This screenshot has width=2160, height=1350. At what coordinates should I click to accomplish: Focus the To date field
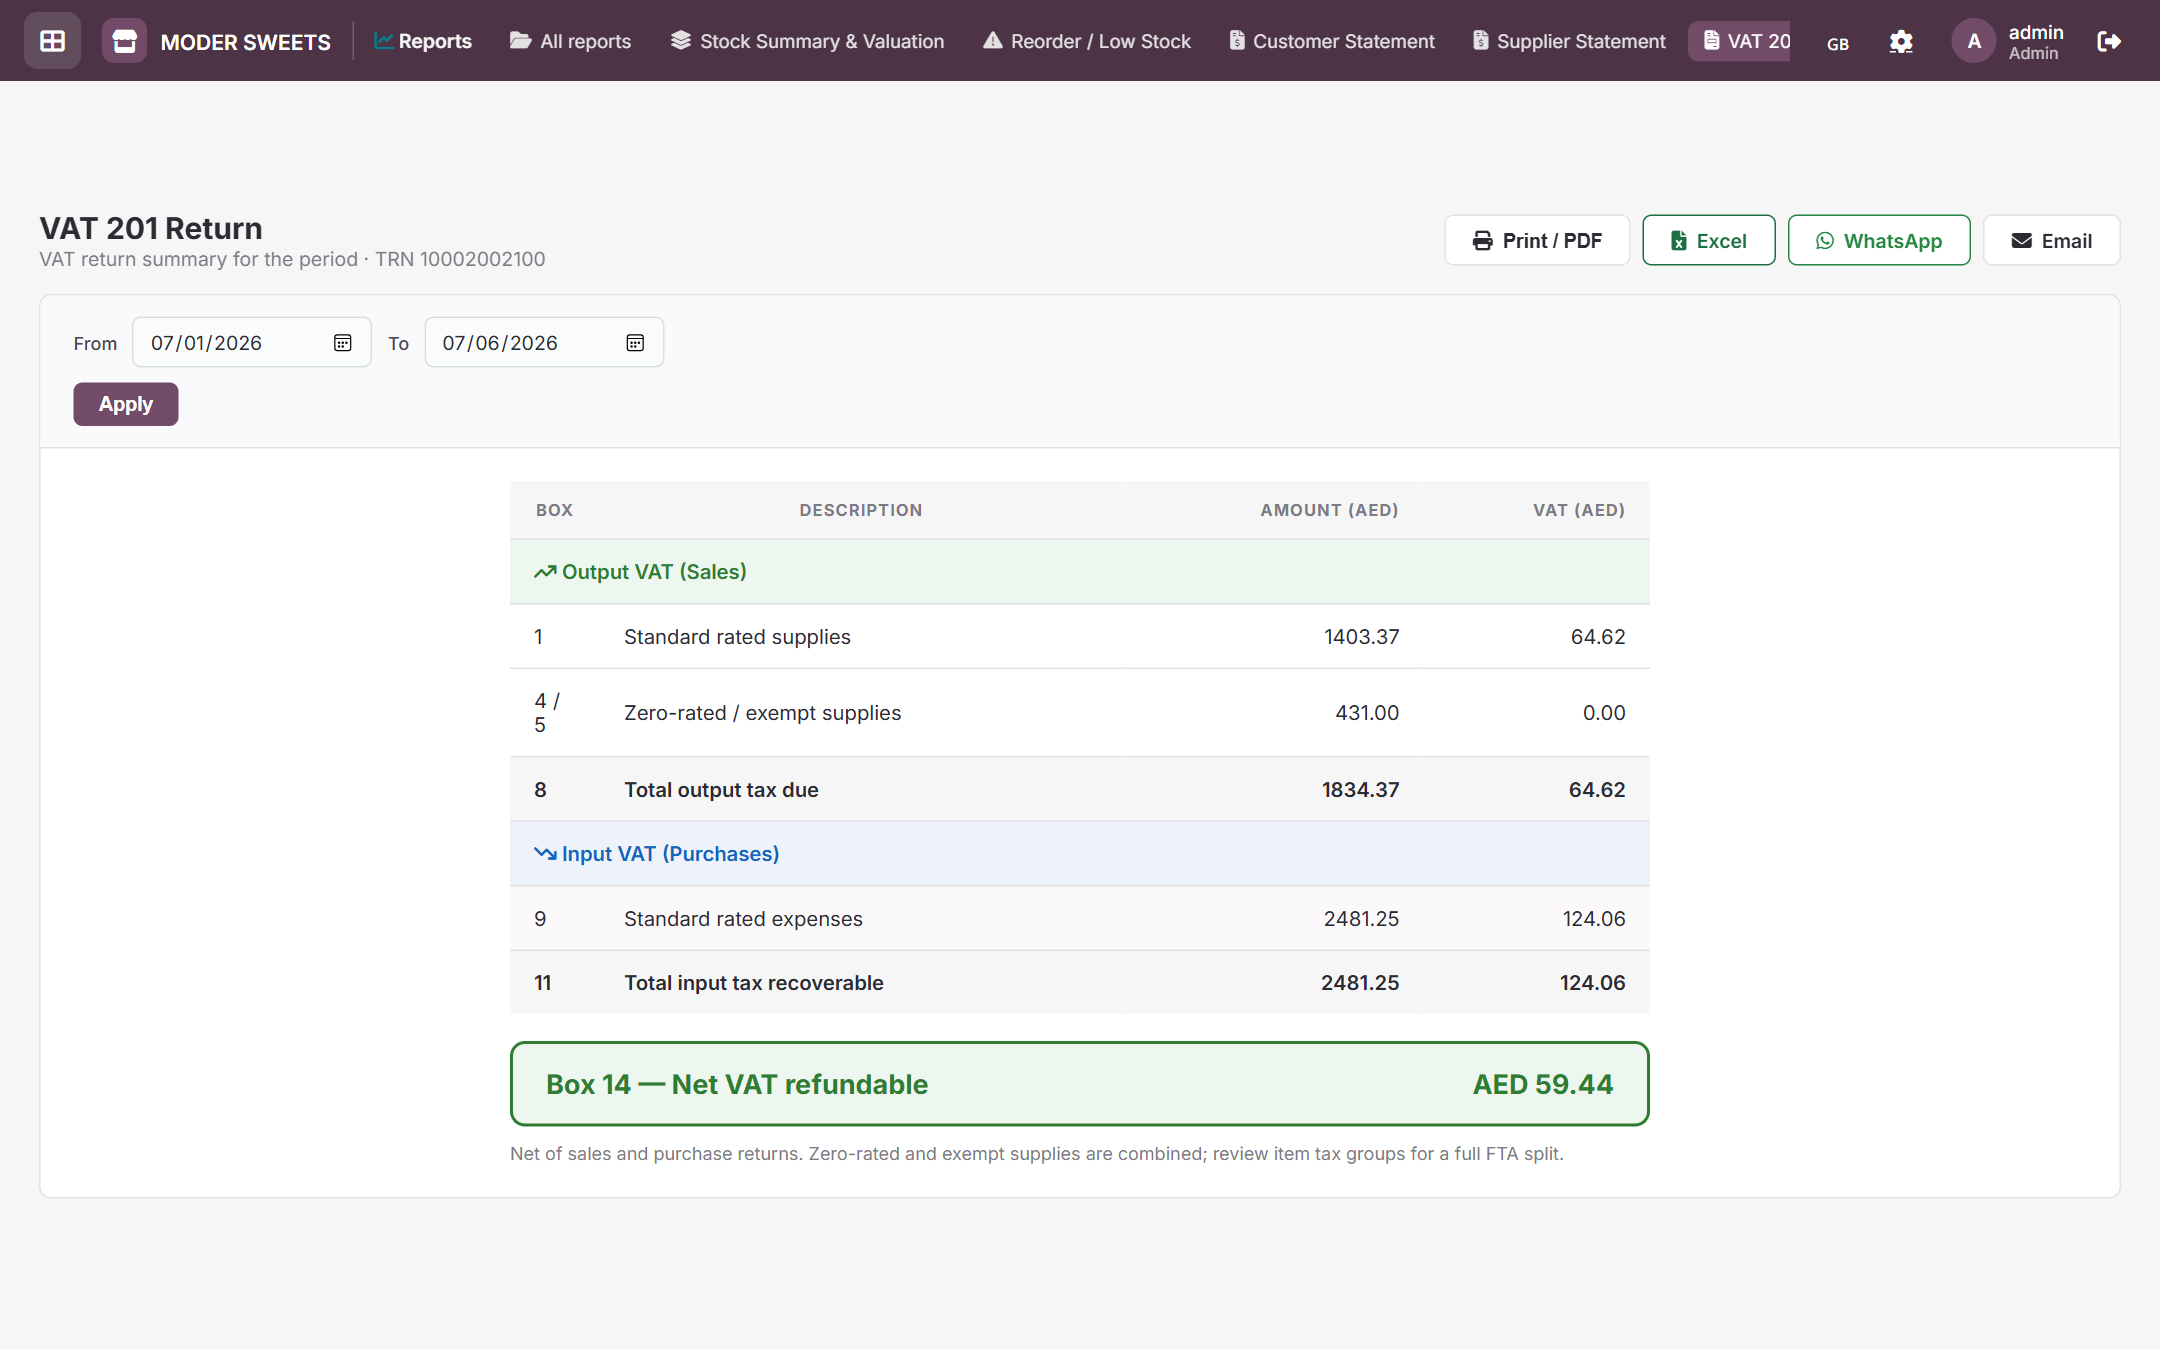tap(544, 343)
